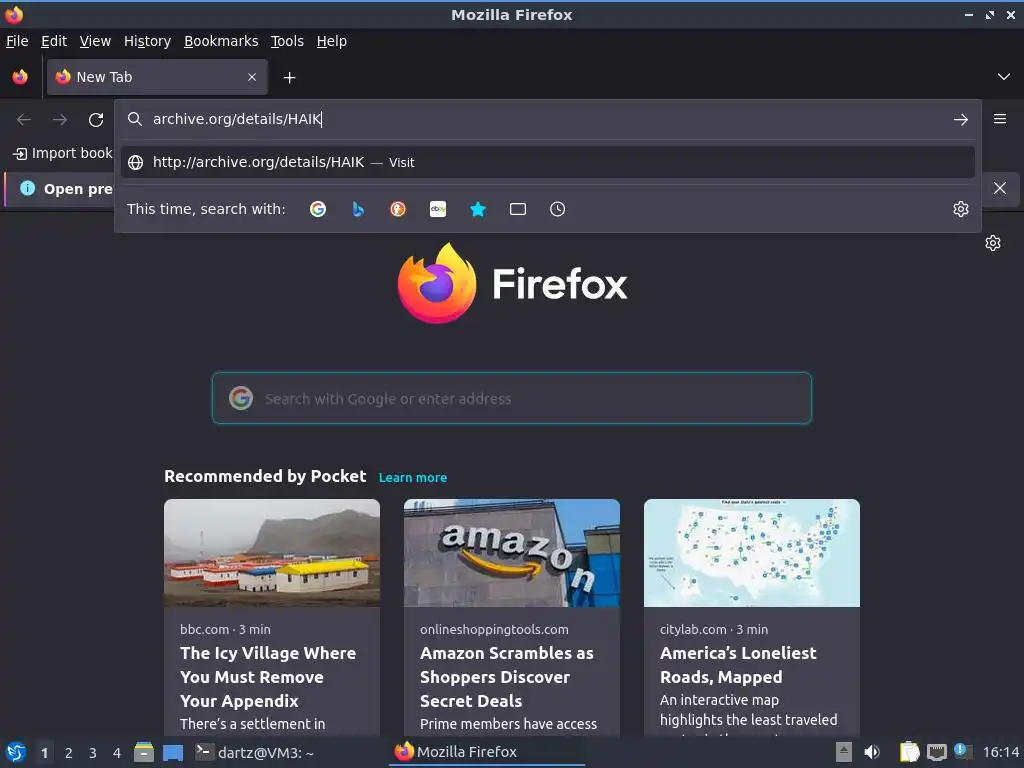Switch to workspace 2
This screenshot has width=1024, height=768.
(x=69, y=753)
